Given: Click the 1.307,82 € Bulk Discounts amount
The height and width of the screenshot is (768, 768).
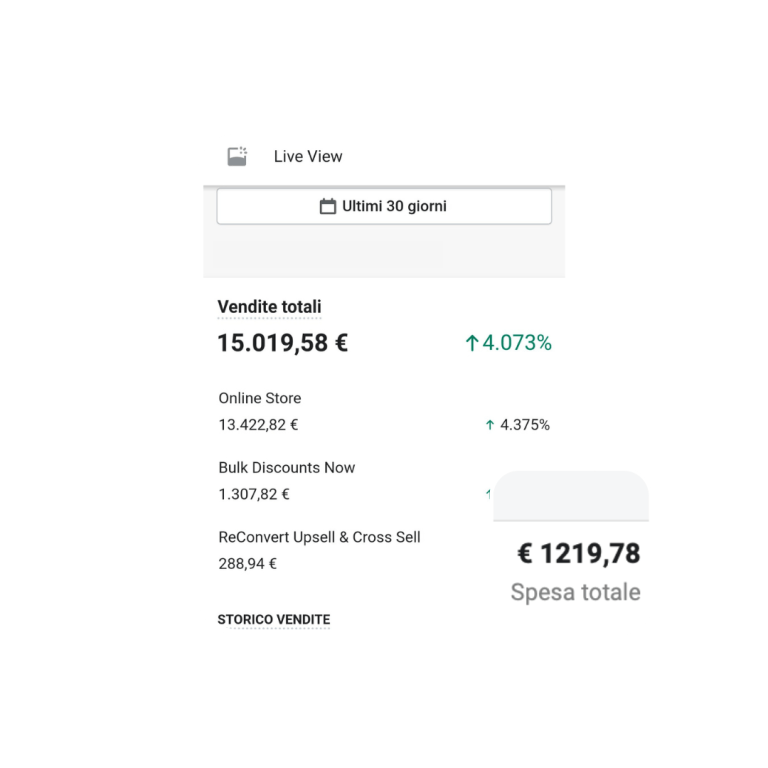Looking at the screenshot, I should pos(254,494).
